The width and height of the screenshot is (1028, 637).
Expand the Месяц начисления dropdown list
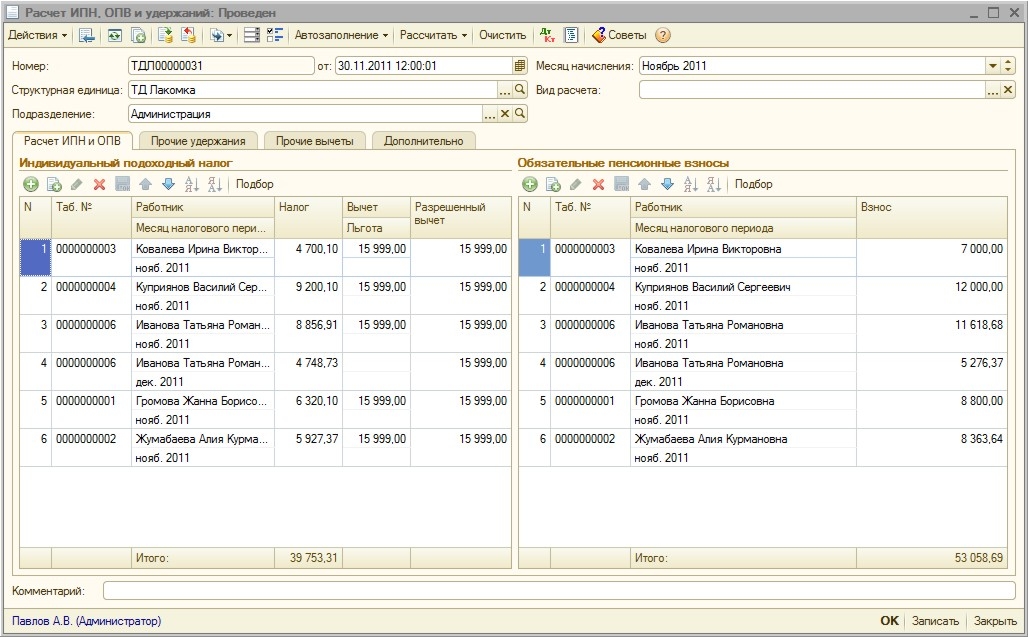(993, 66)
